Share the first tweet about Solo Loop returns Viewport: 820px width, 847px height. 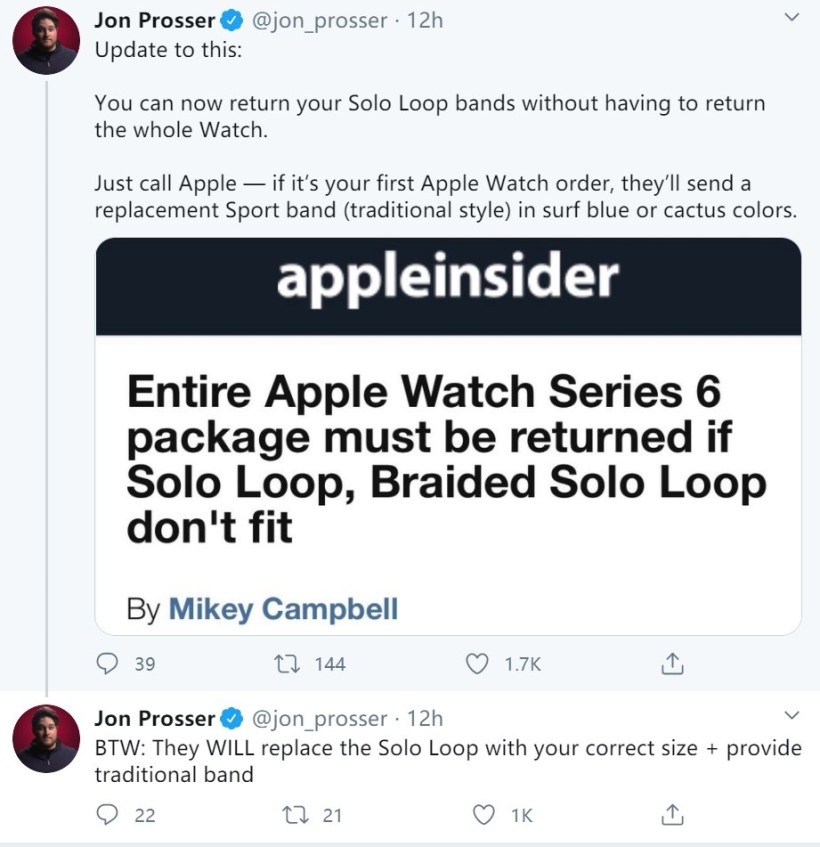click(673, 663)
